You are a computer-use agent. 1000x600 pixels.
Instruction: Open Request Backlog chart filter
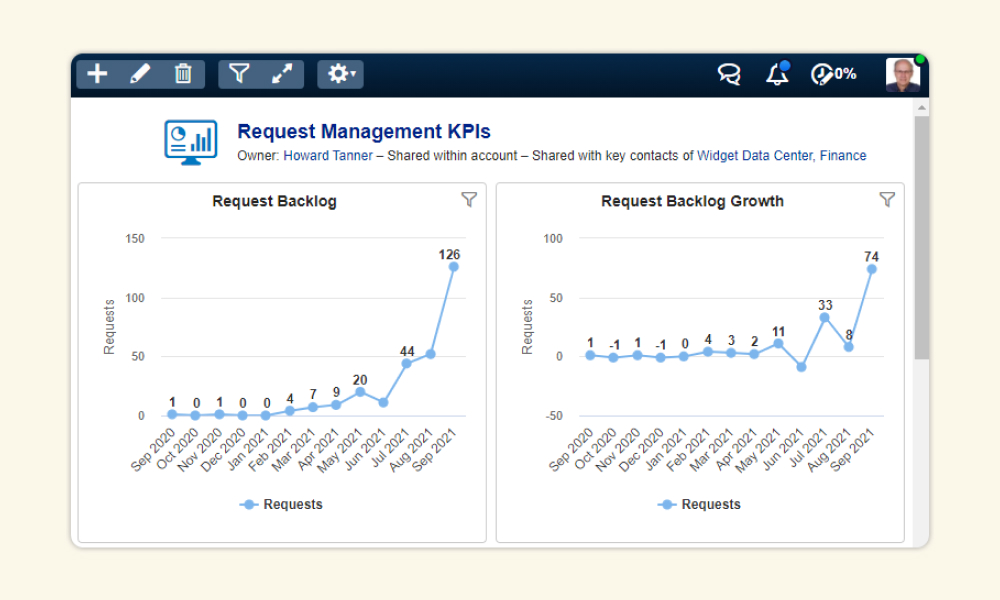469,200
